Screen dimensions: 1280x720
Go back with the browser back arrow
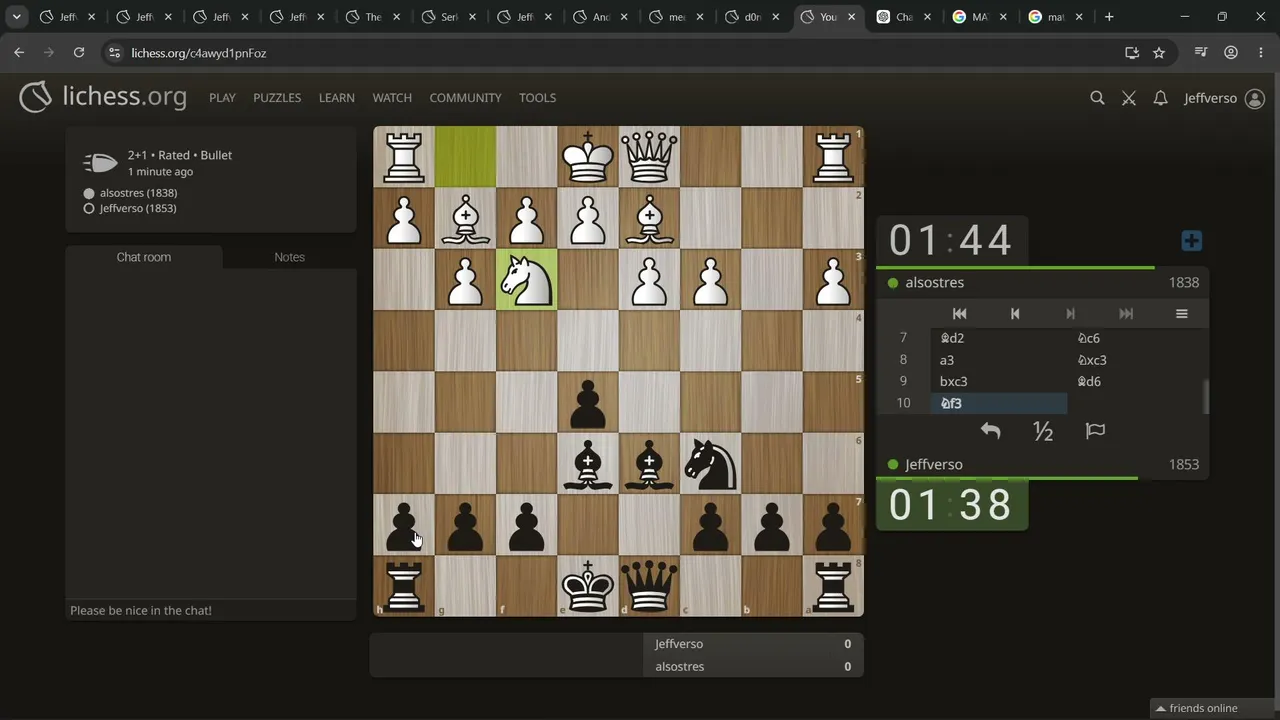pyautogui.click(x=19, y=53)
